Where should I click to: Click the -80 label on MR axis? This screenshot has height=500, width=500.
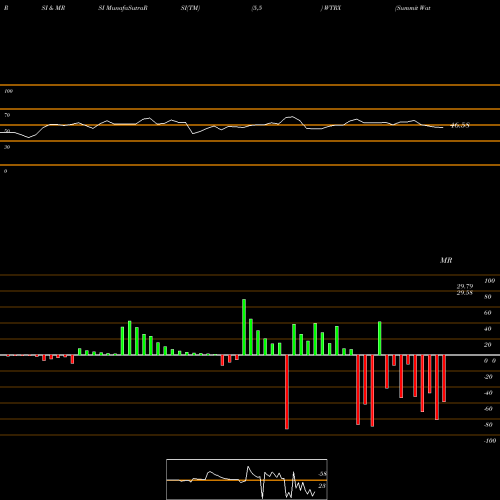click(x=488, y=425)
